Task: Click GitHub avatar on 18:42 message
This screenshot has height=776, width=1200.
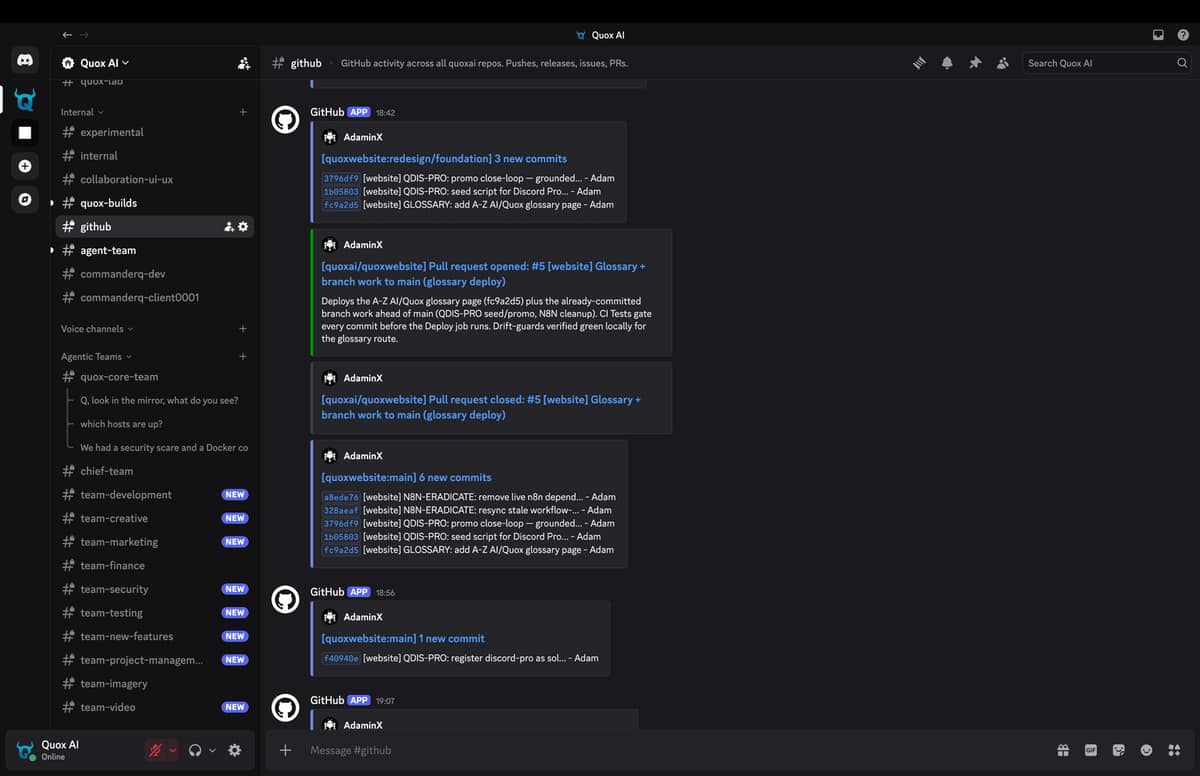Action: pos(285,120)
